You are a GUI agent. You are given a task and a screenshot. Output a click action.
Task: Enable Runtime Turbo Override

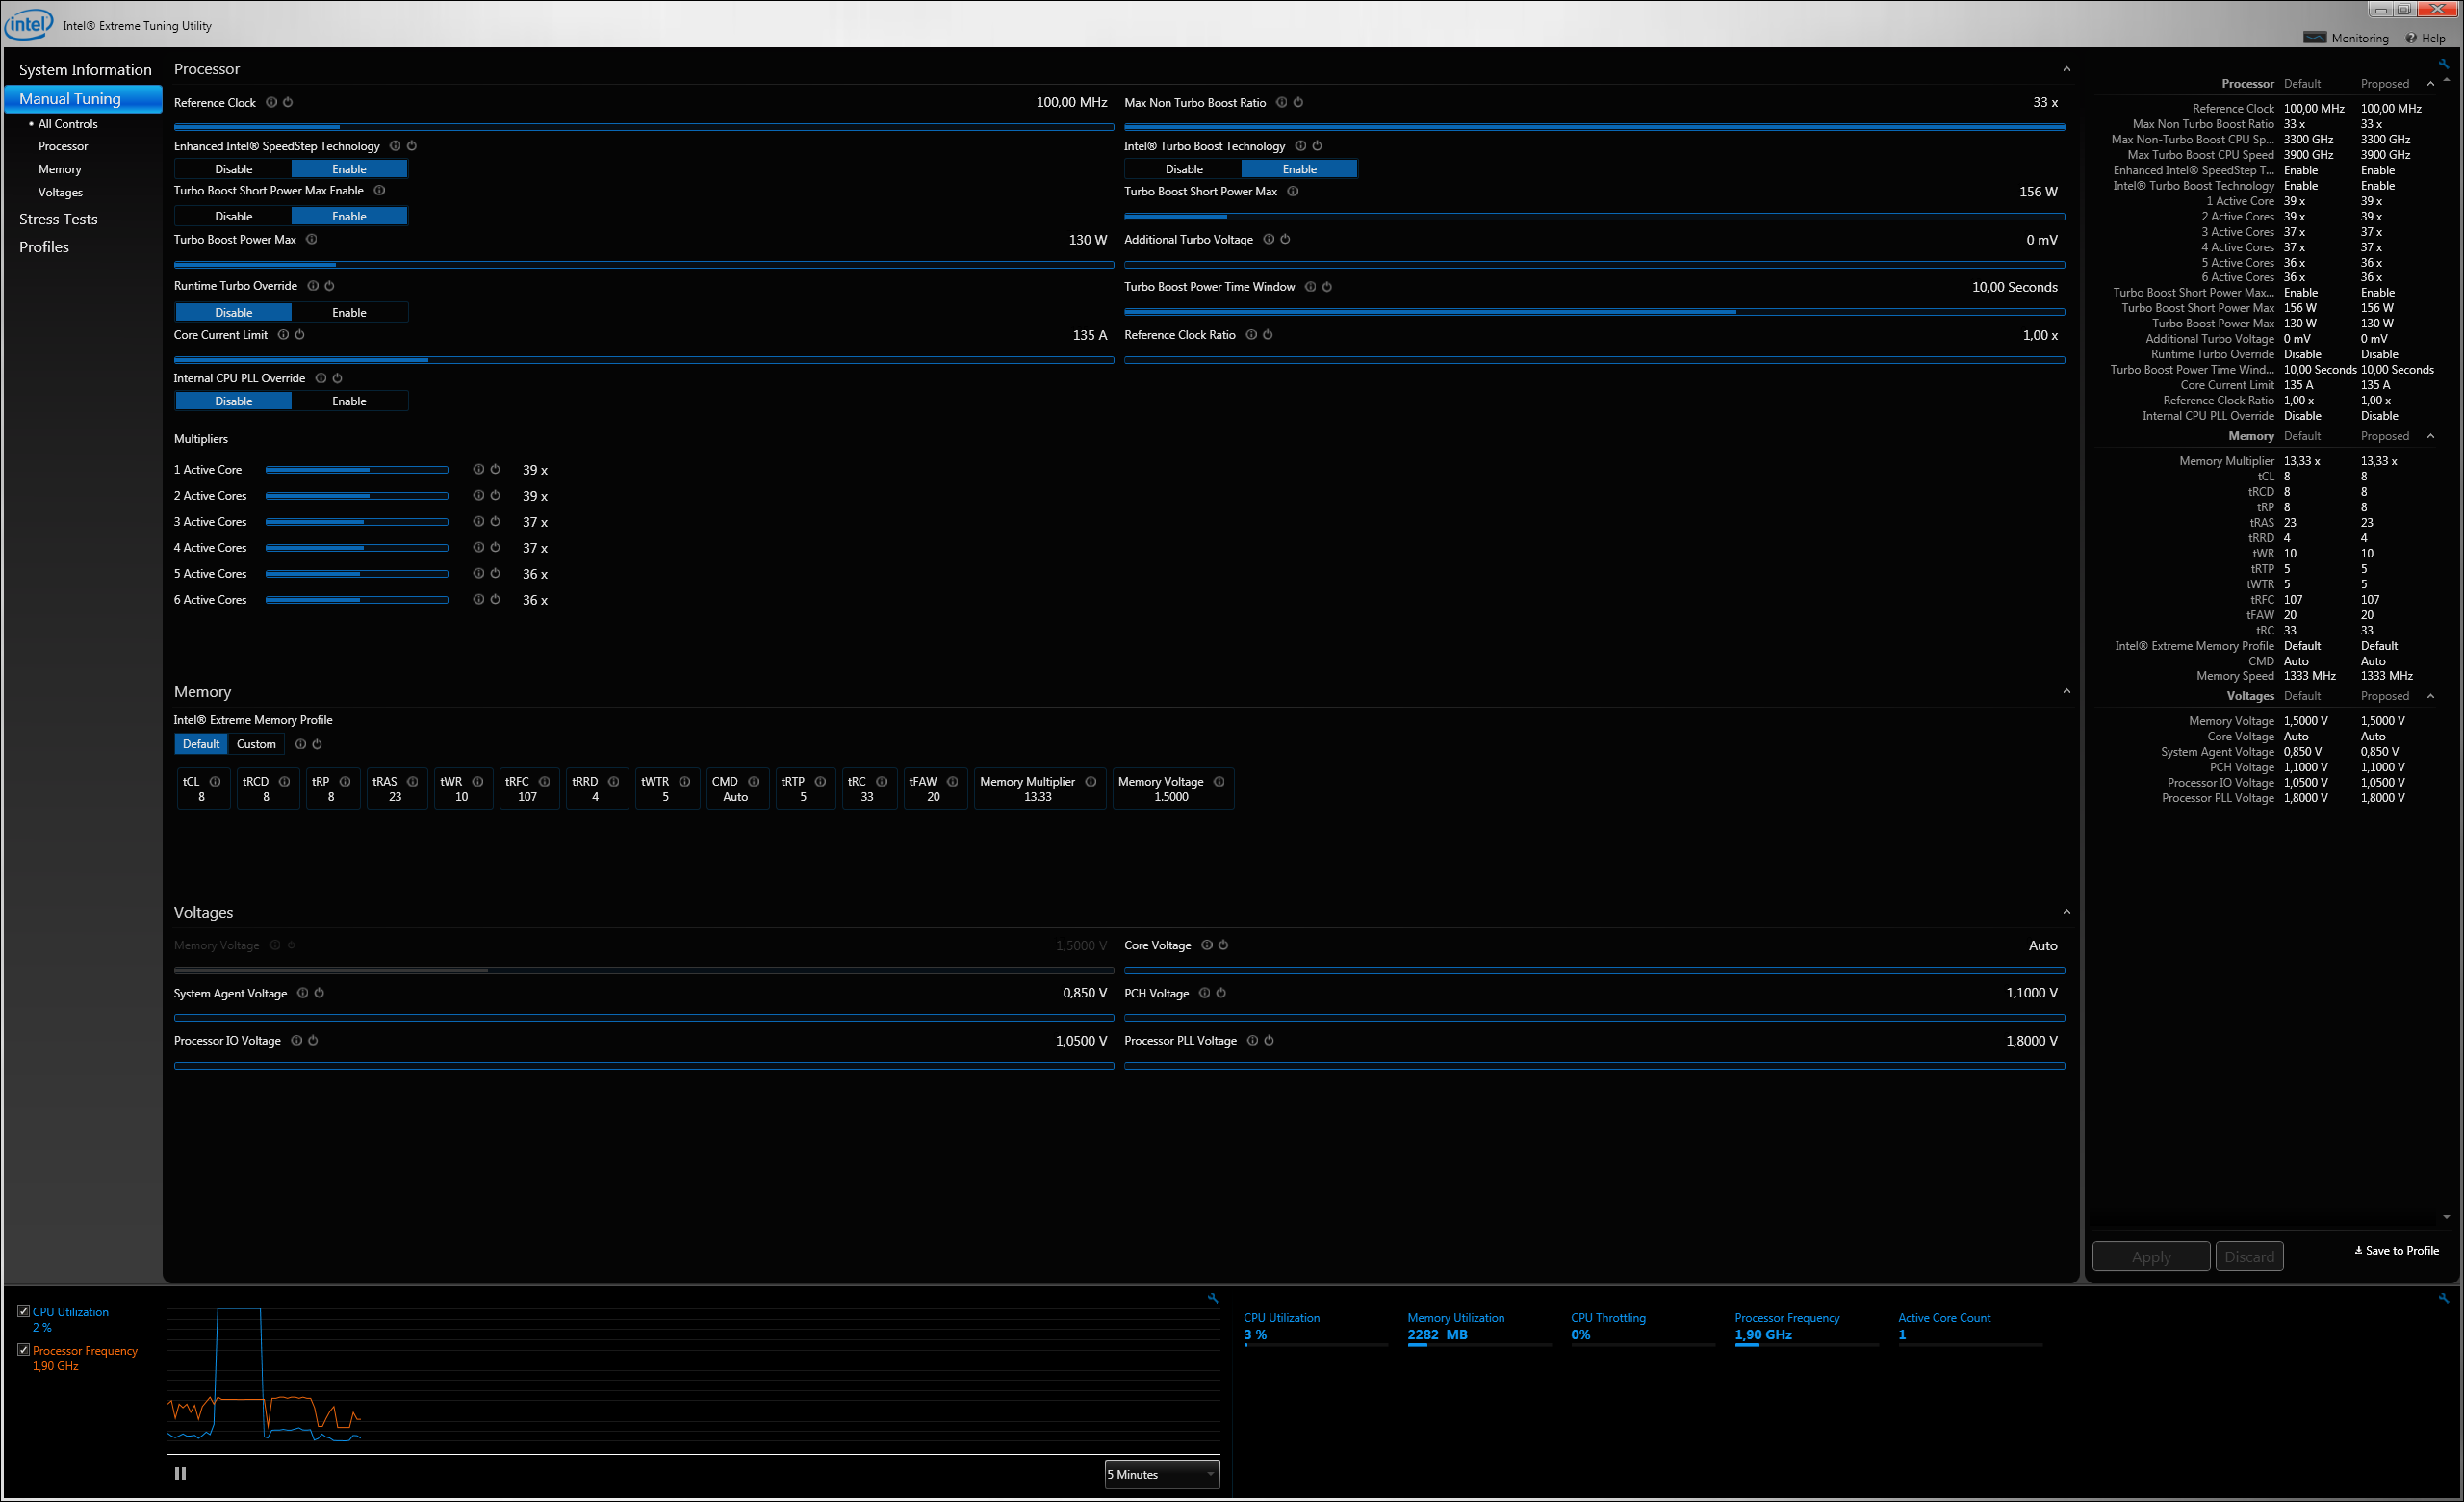[349, 313]
